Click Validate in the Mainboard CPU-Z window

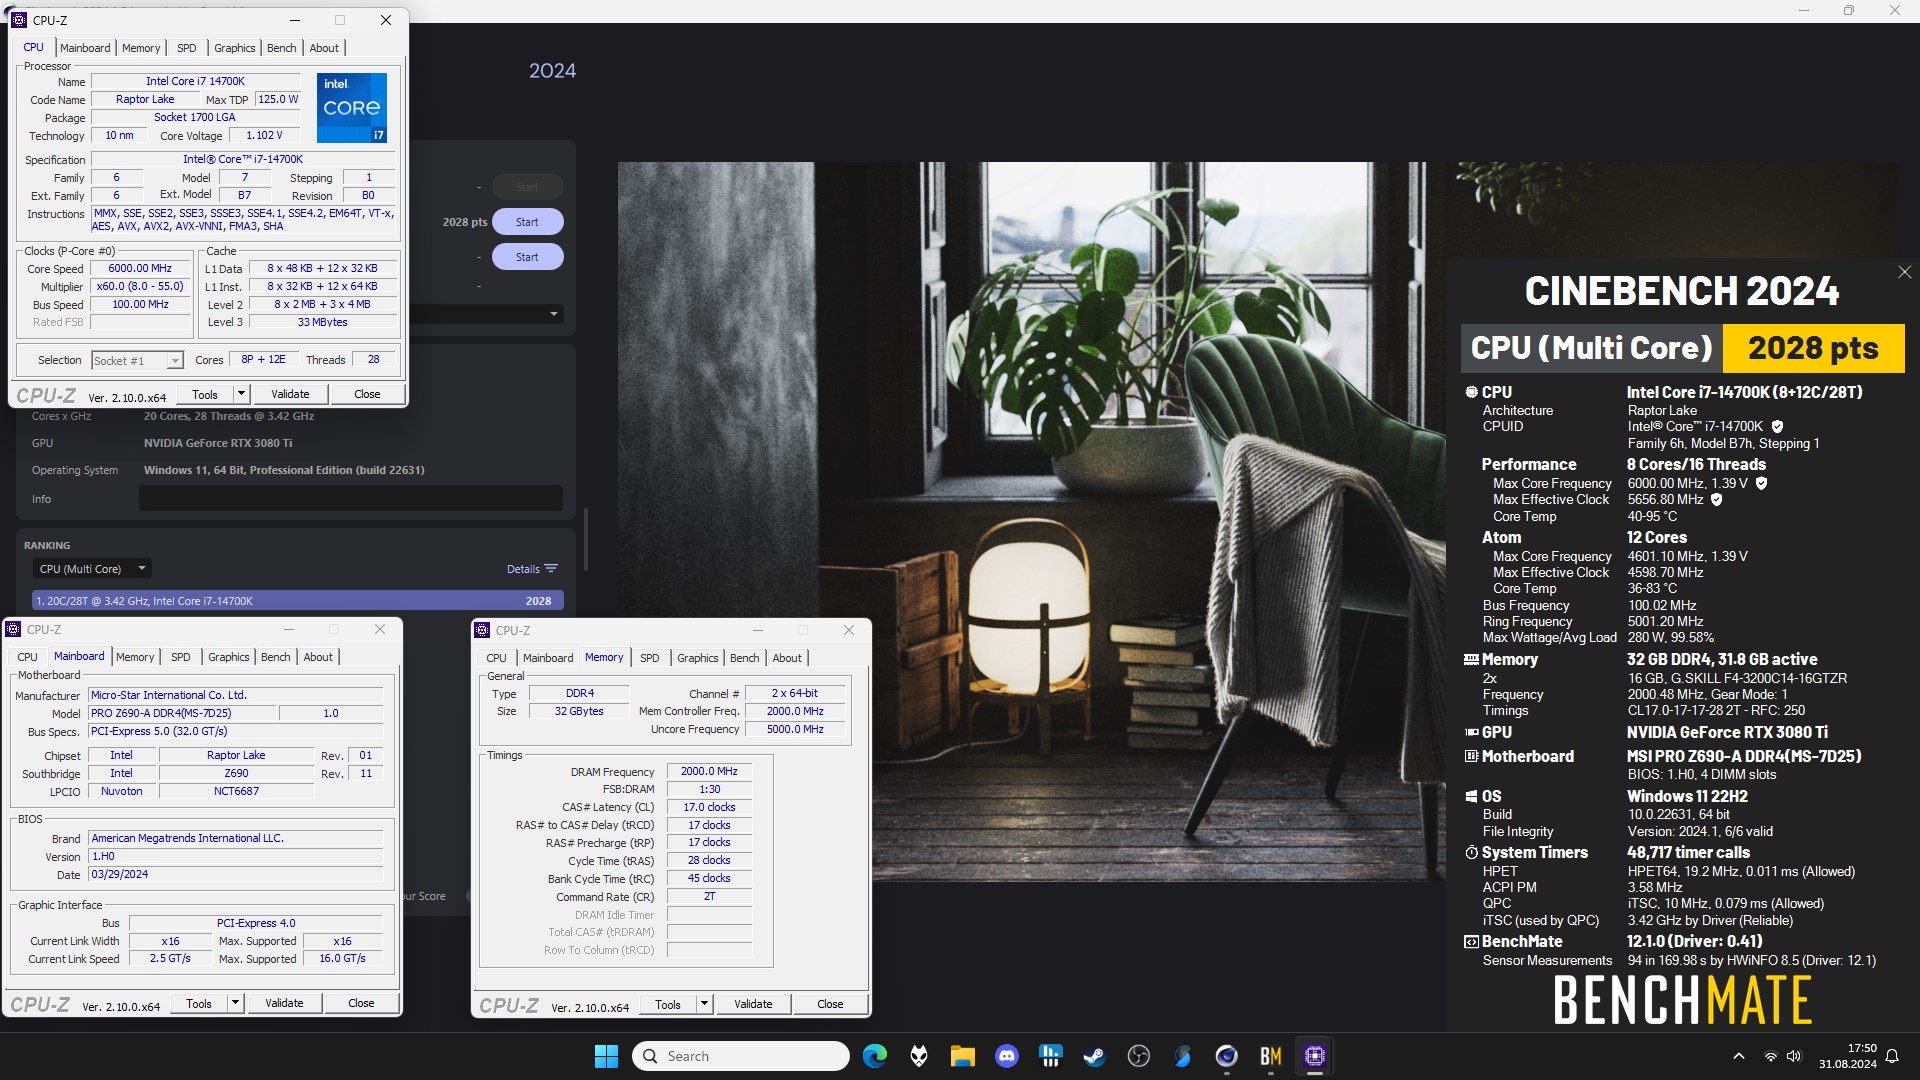[x=284, y=1003]
